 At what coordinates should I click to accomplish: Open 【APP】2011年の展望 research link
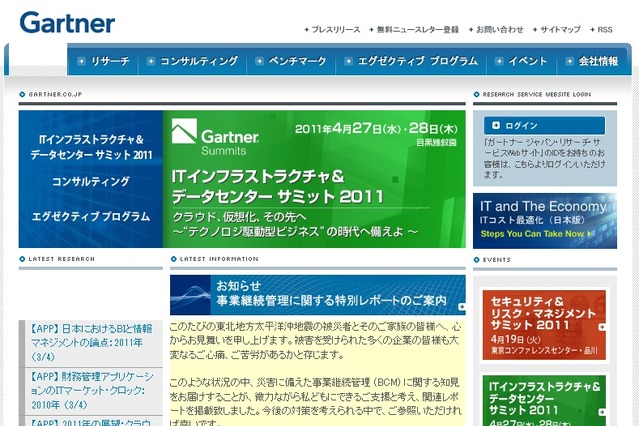pos(90,422)
